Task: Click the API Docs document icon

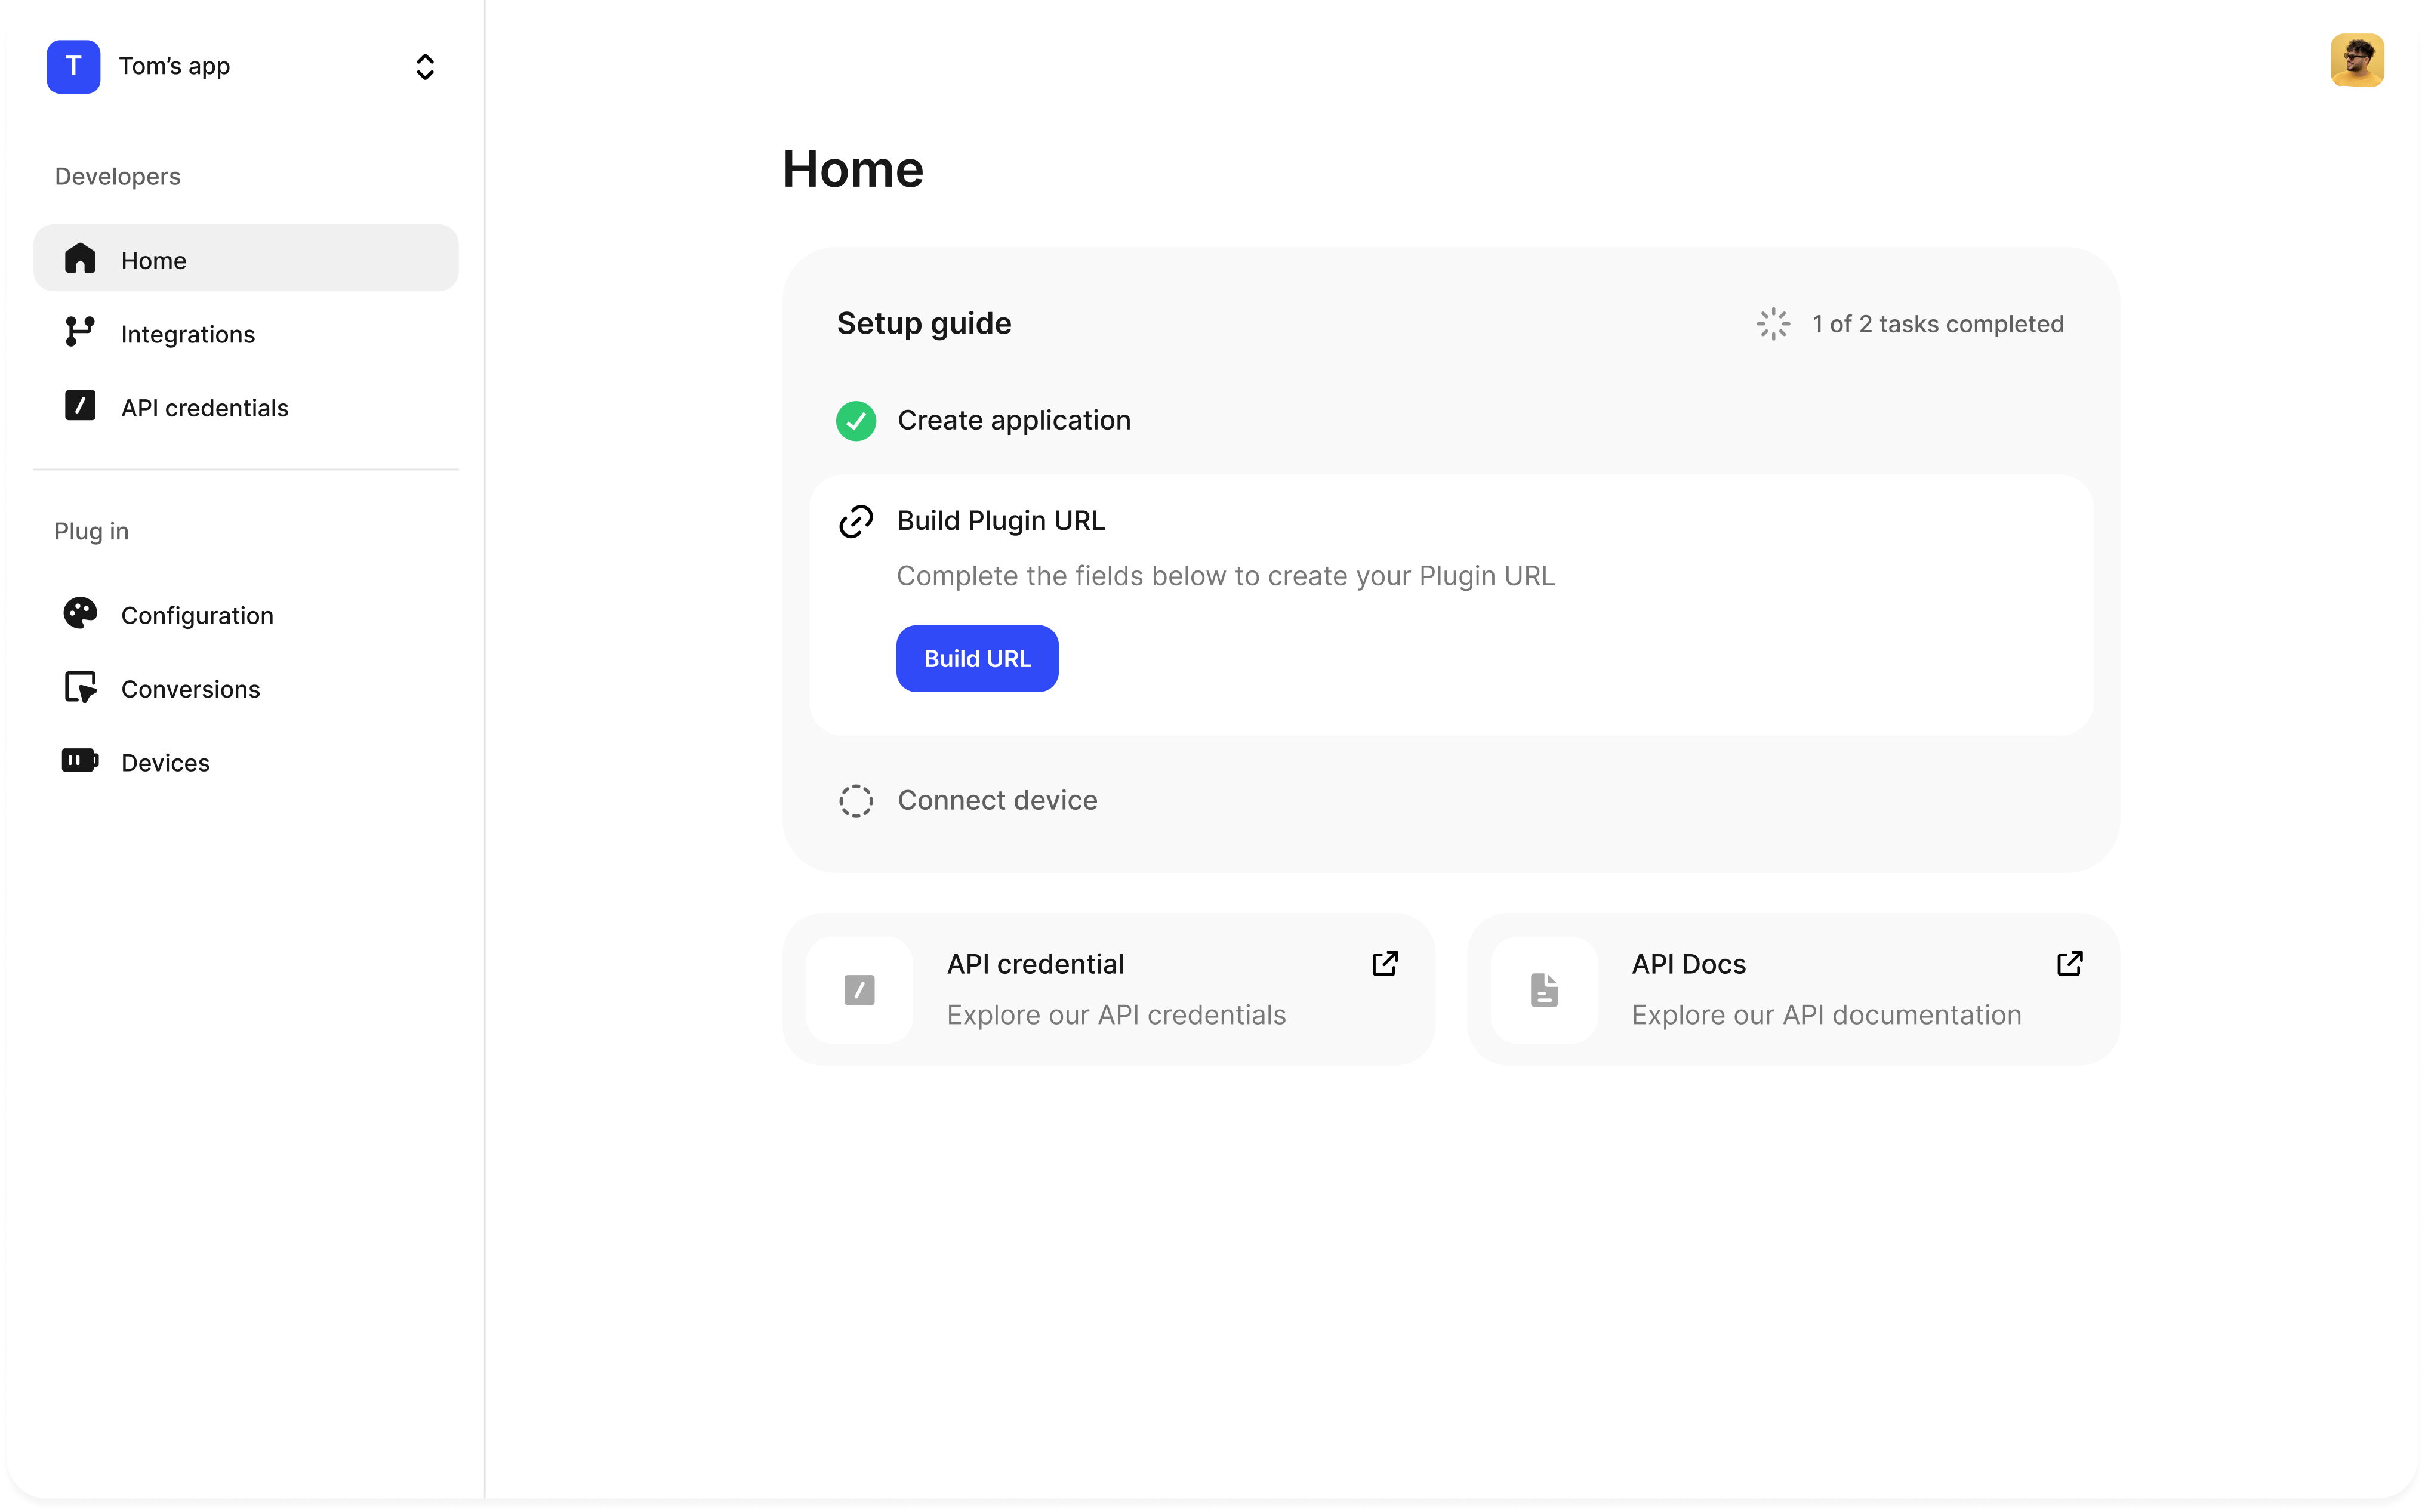Action: coord(1543,990)
